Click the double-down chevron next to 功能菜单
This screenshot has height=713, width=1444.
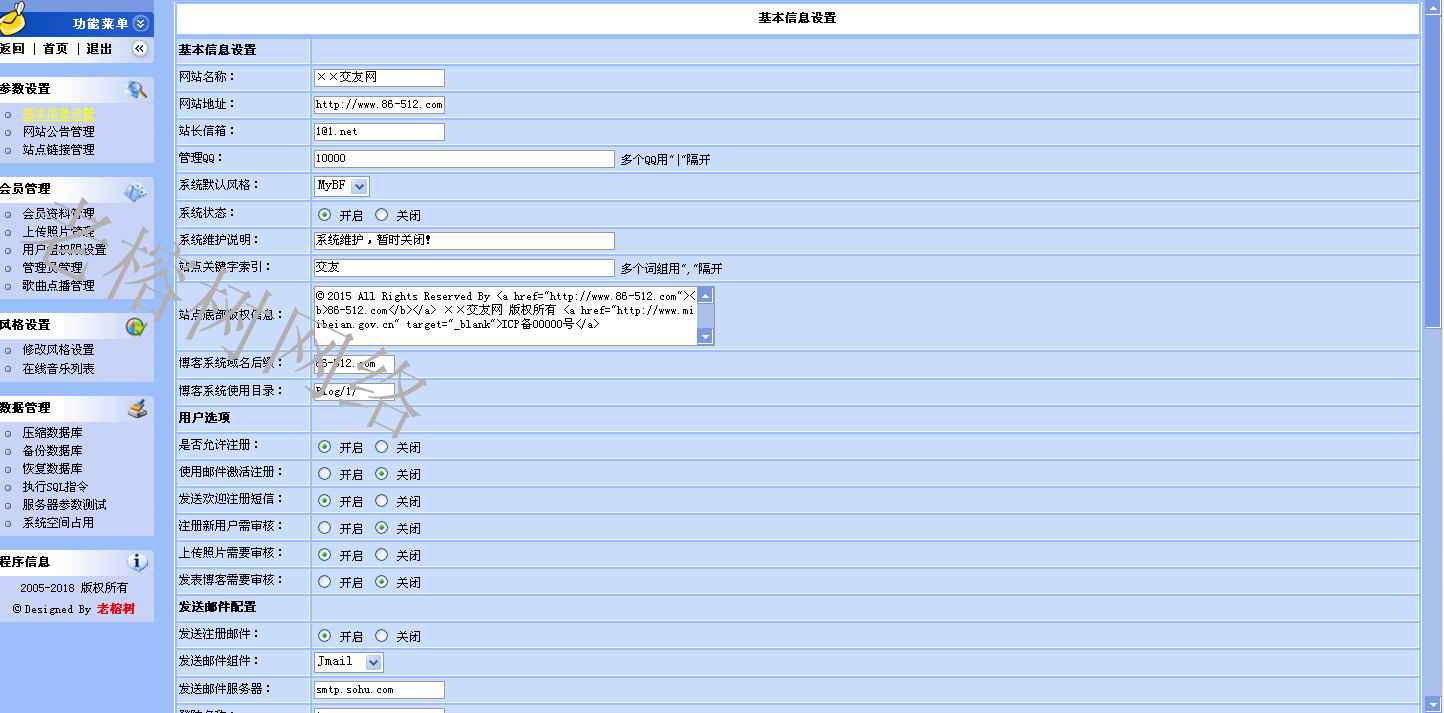point(140,23)
